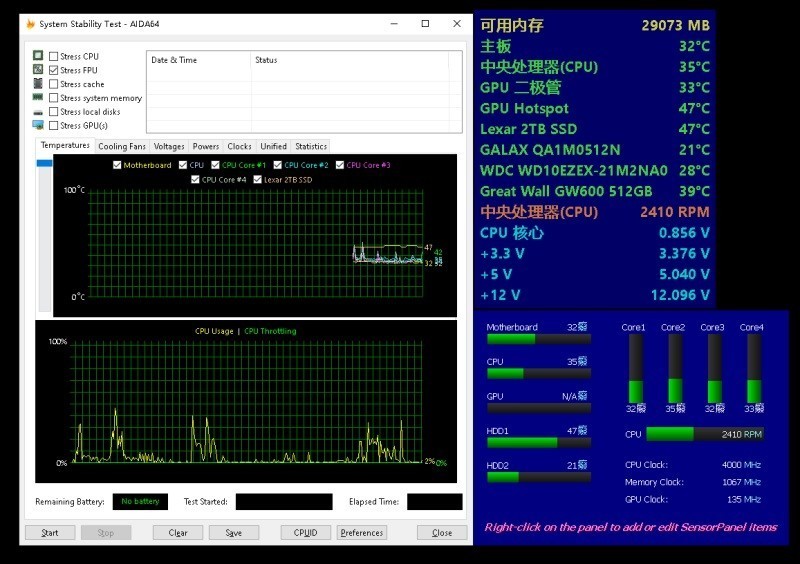Uncheck the Lexar 2TB SSD graph checkbox
Screen dimensions: 800x564
257,180
